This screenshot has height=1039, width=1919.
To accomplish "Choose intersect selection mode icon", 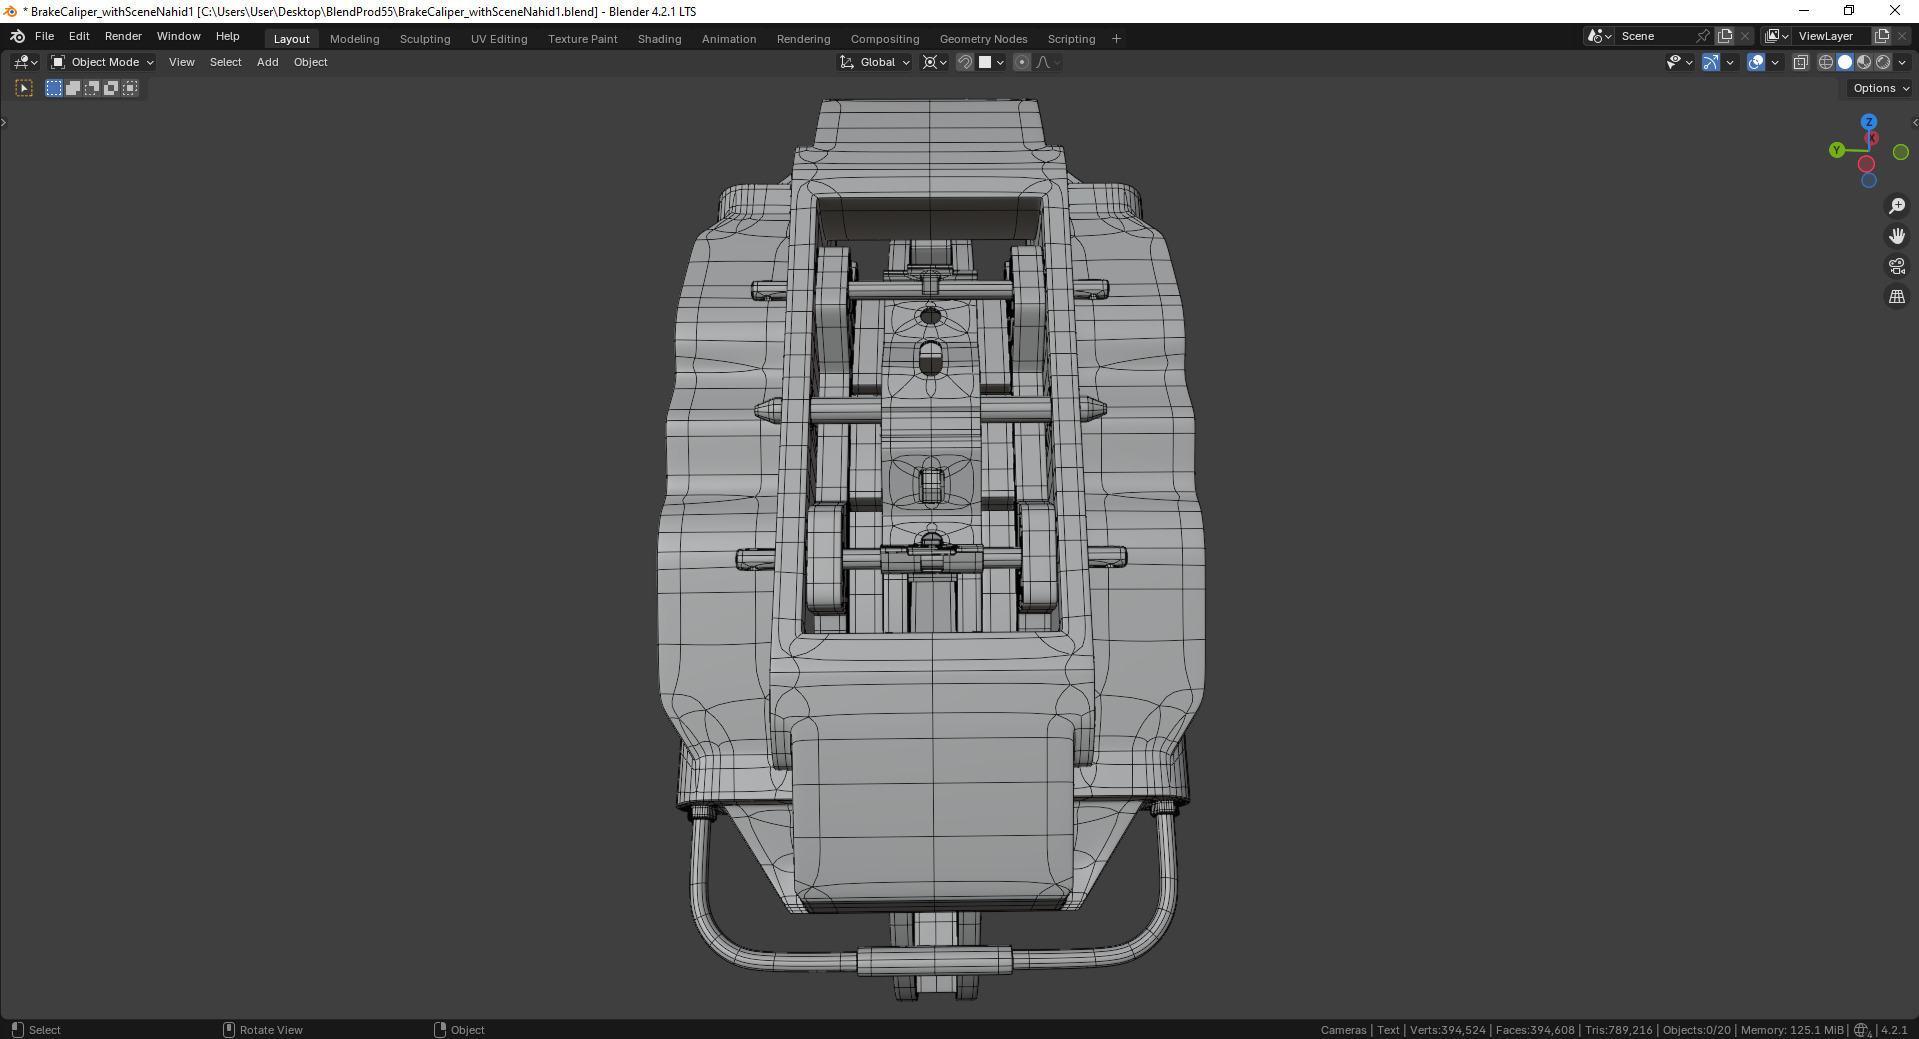I will pyautogui.click(x=130, y=88).
